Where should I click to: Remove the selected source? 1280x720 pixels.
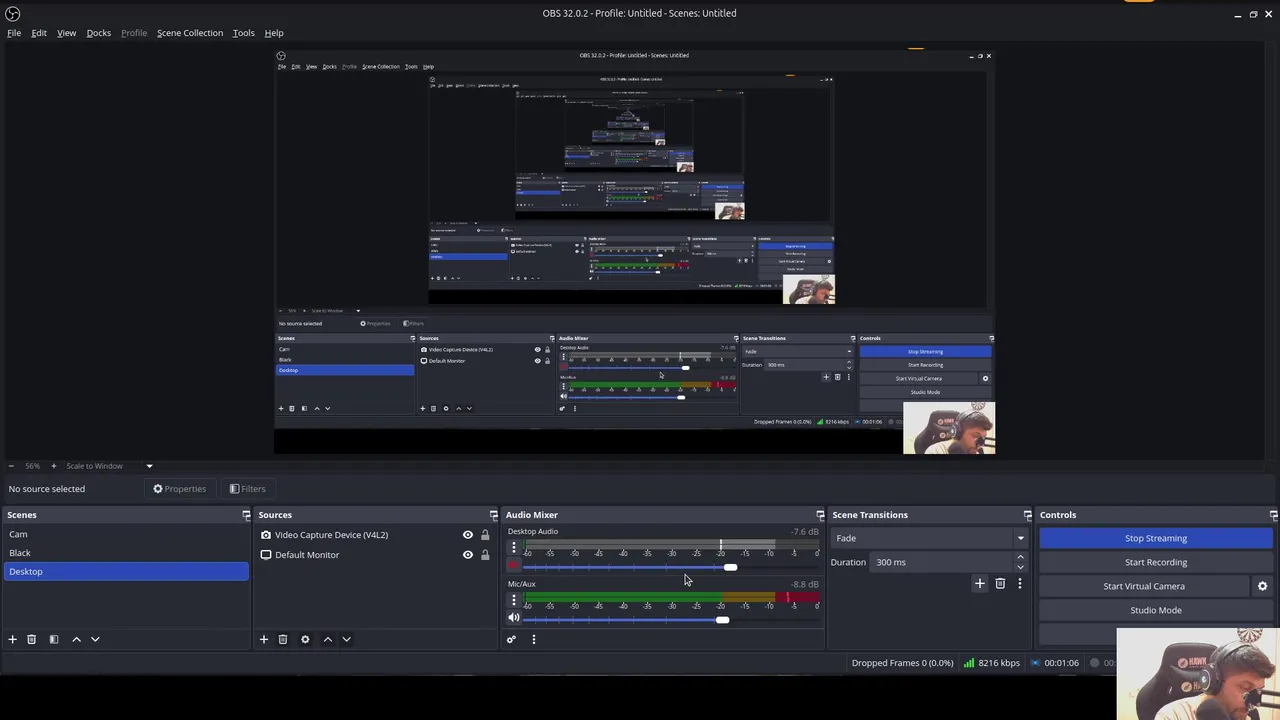283,639
